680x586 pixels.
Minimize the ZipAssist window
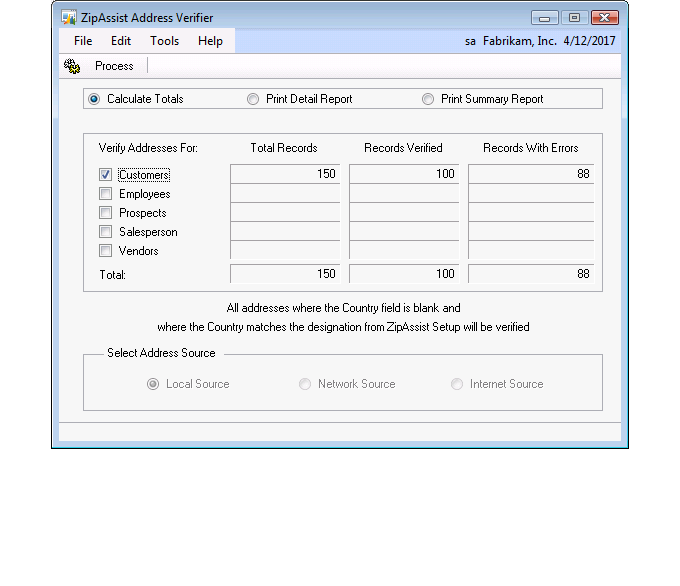click(x=545, y=18)
